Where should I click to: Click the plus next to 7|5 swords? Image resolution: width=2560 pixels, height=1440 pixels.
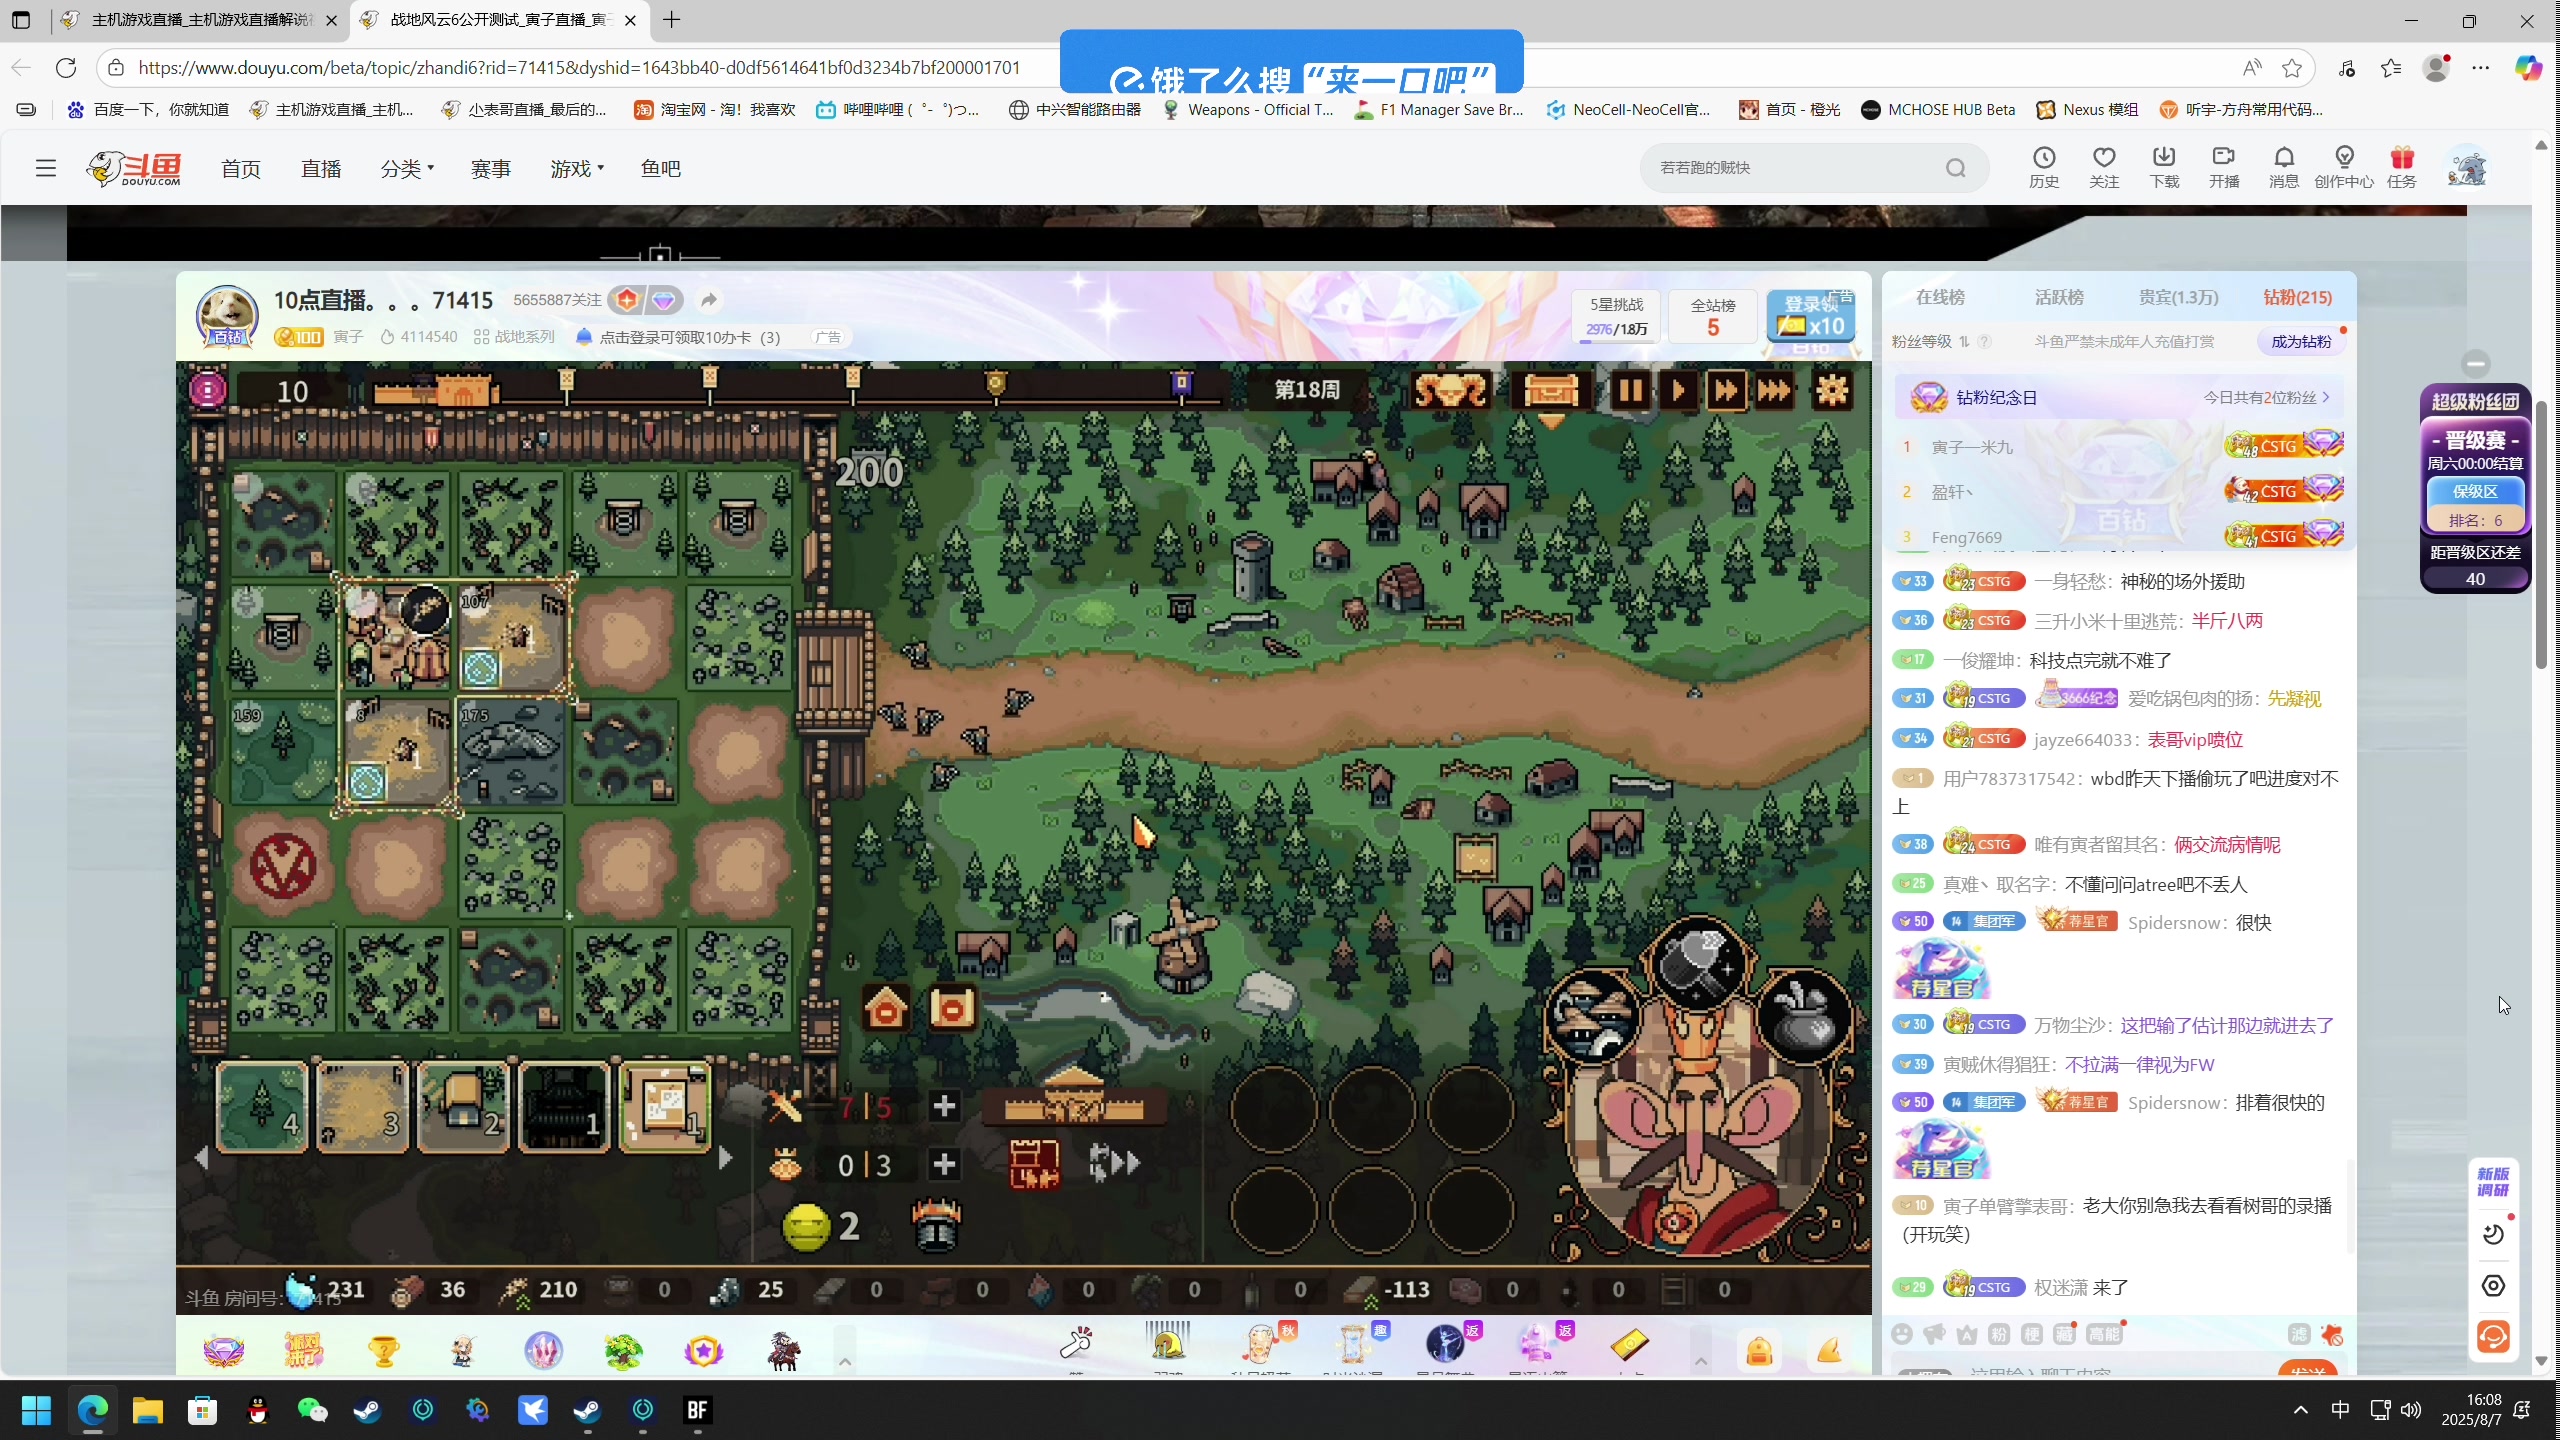point(943,1106)
